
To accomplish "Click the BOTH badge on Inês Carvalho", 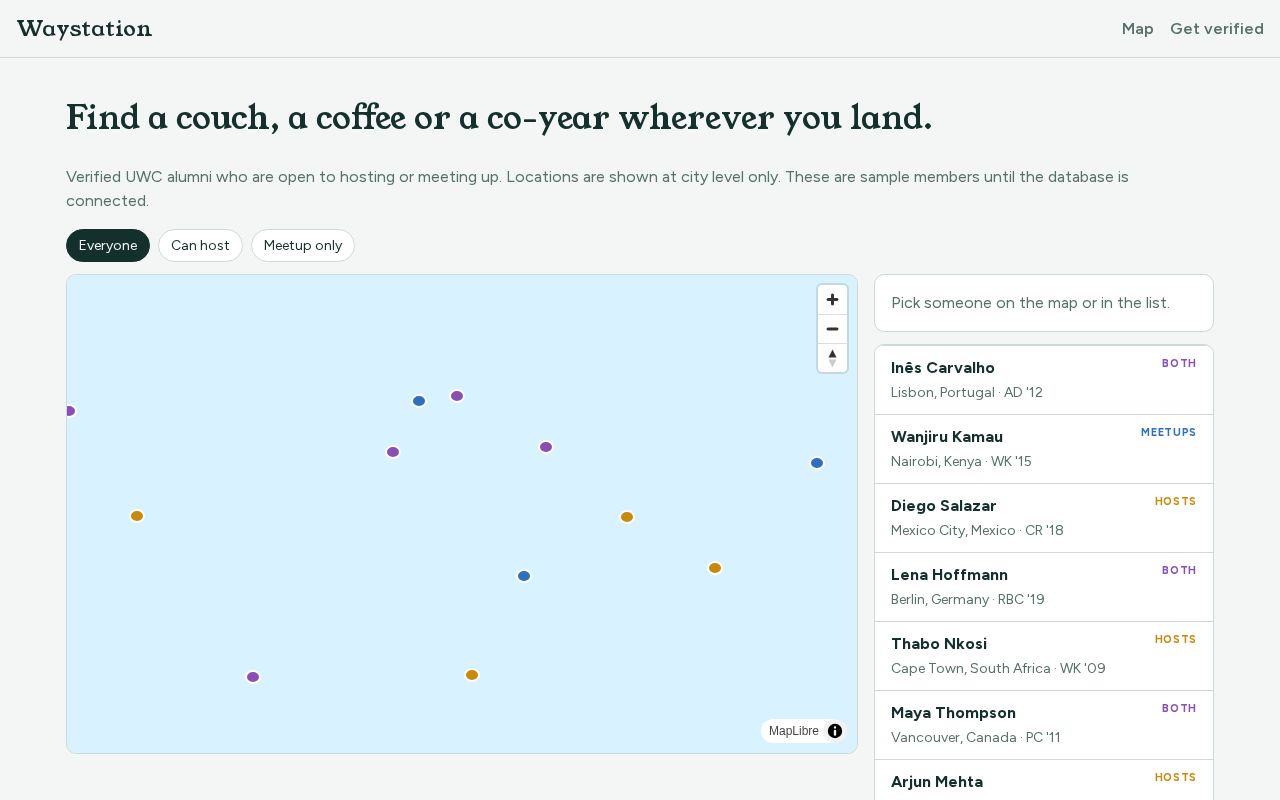I will coord(1179,364).
